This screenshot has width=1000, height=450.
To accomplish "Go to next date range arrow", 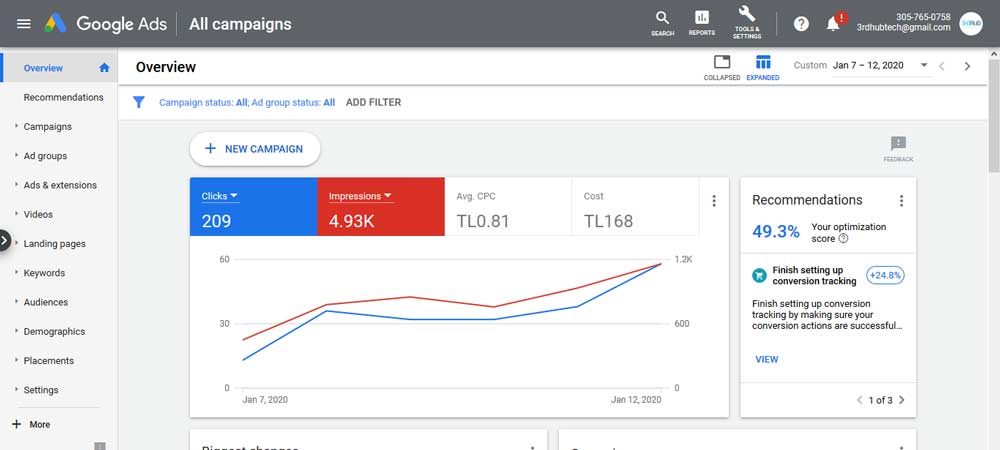I will click(x=967, y=66).
